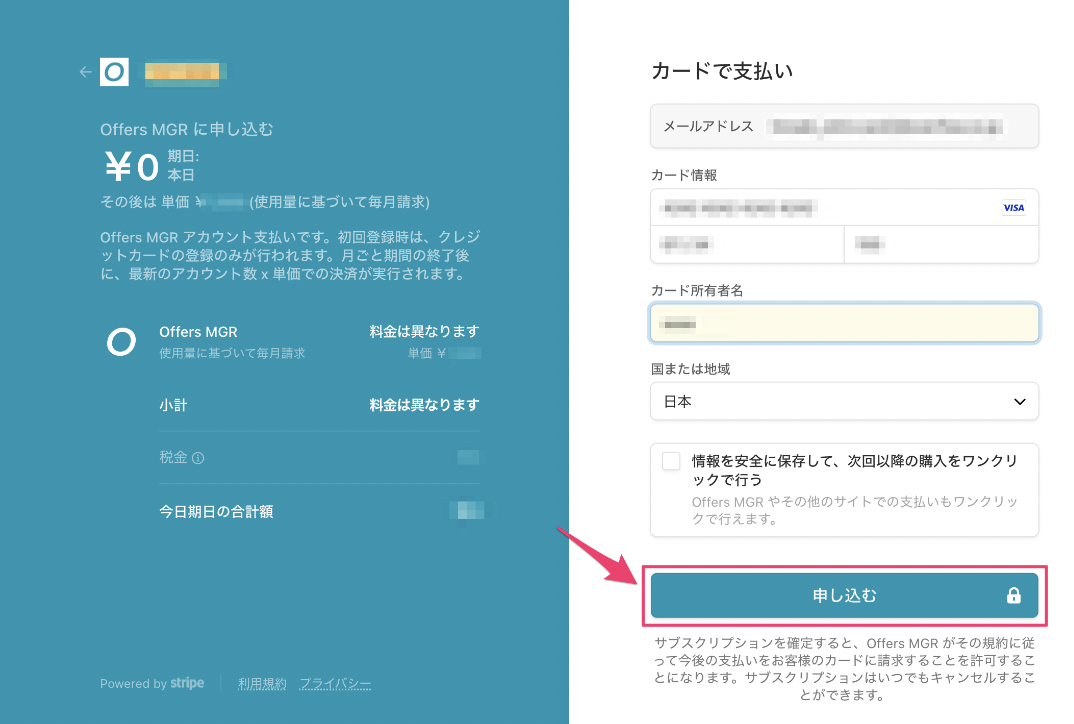Click the ¥0 amount text
Screen dimensions: 1074x724
[x=132, y=166]
